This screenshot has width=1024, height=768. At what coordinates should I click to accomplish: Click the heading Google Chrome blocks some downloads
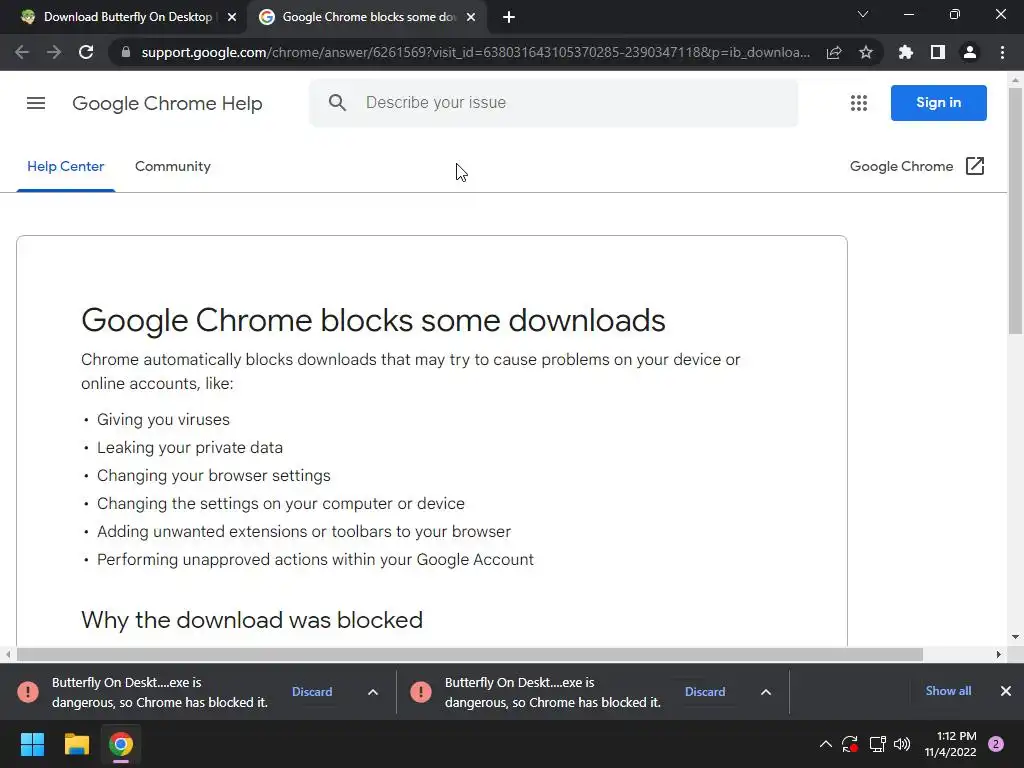point(373,321)
